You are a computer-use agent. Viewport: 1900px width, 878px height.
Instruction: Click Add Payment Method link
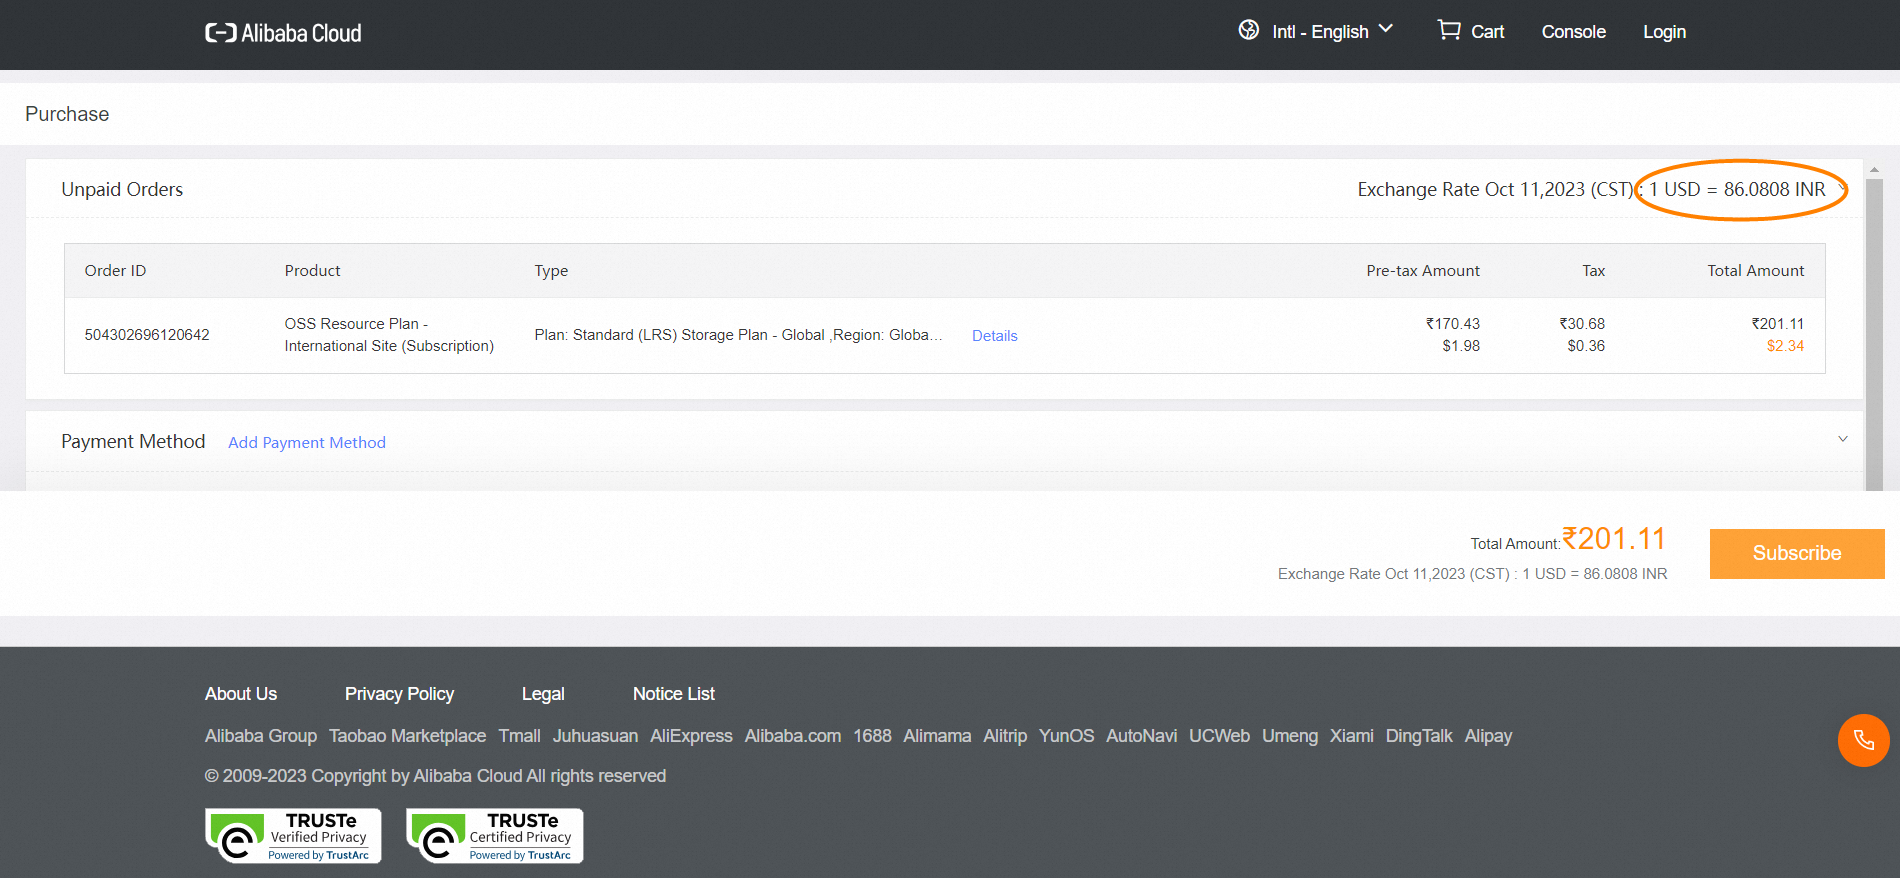pos(307,442)
